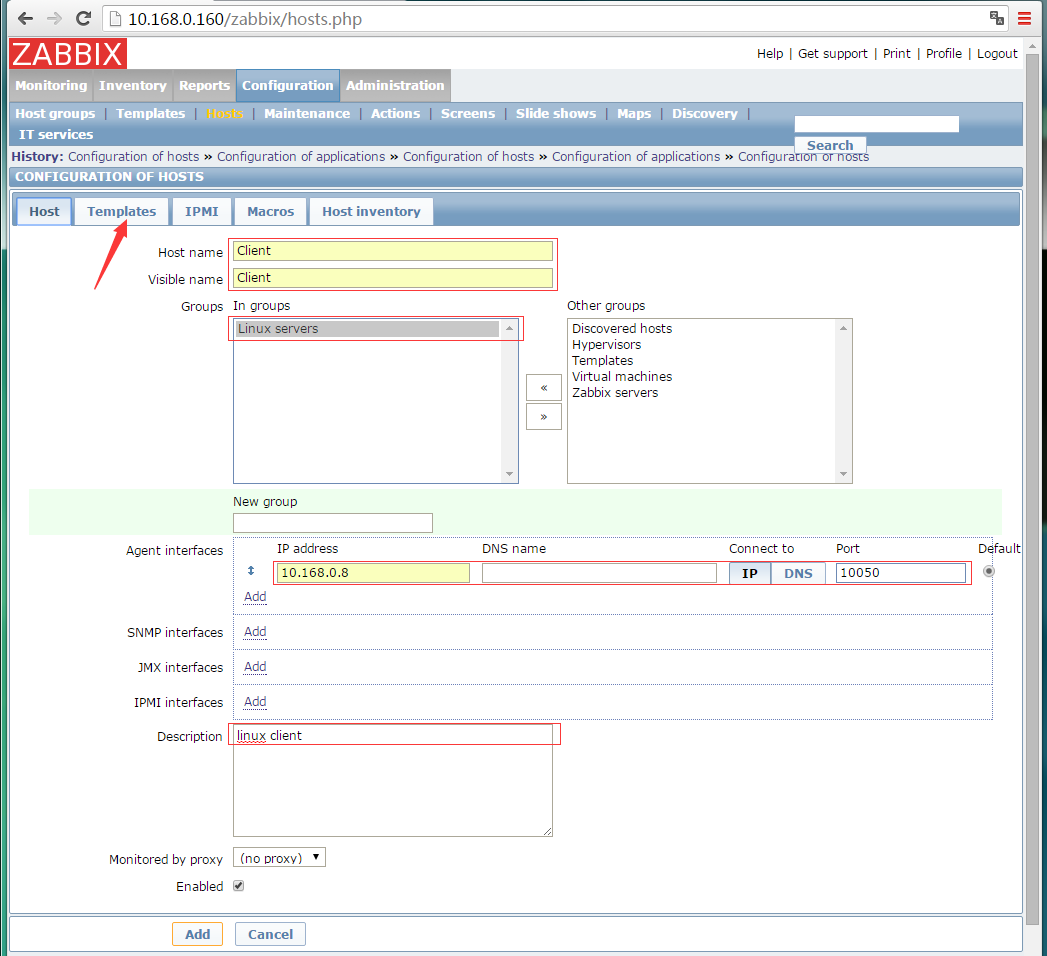Go to Screens submenu

coord(467,113)
